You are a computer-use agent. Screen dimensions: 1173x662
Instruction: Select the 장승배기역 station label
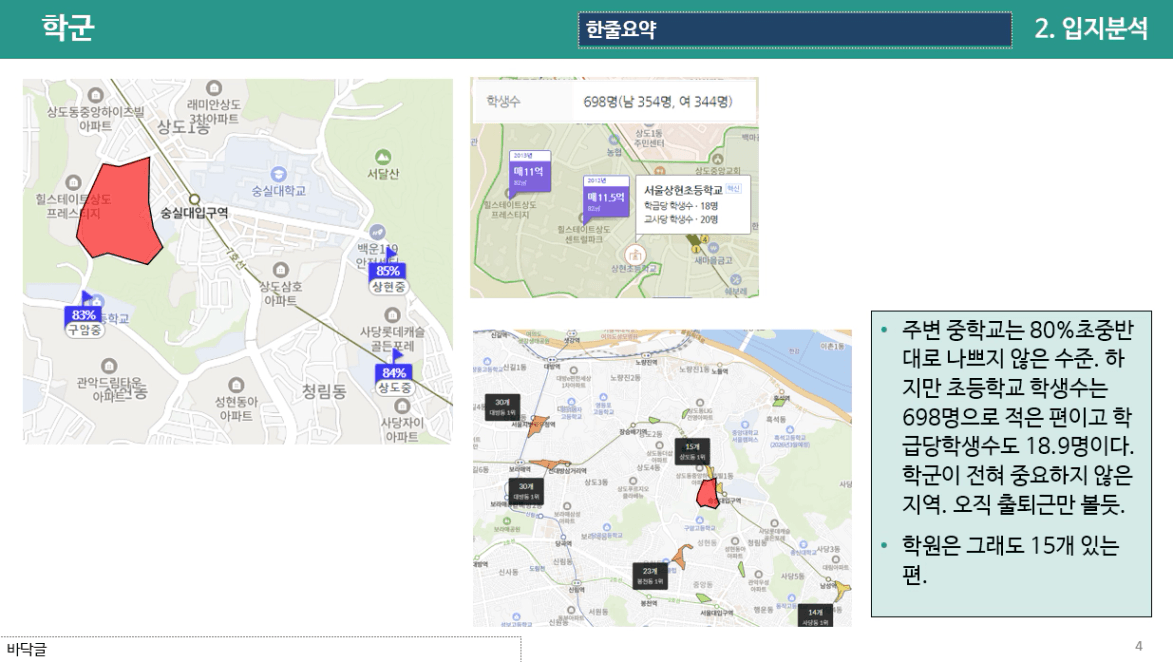634,432
